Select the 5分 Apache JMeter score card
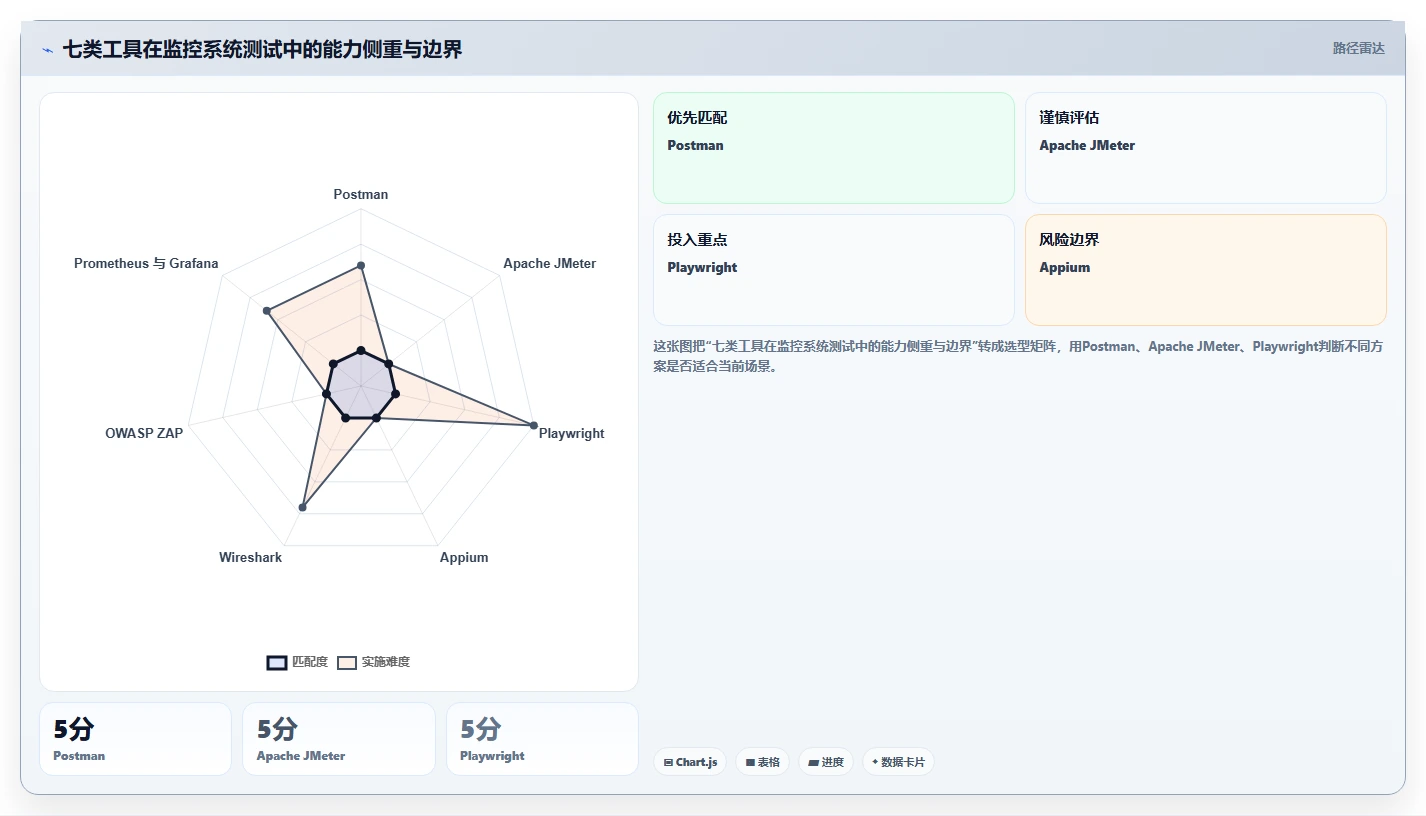Viewport: 1426px width, 816px height. (339, 739)
